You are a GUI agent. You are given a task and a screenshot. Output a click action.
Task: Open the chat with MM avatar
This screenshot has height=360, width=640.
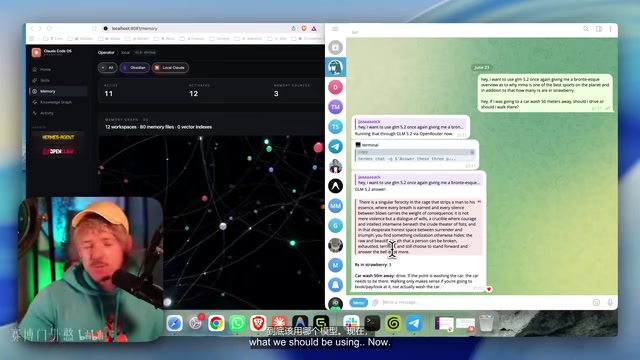[x=336, y=206]
